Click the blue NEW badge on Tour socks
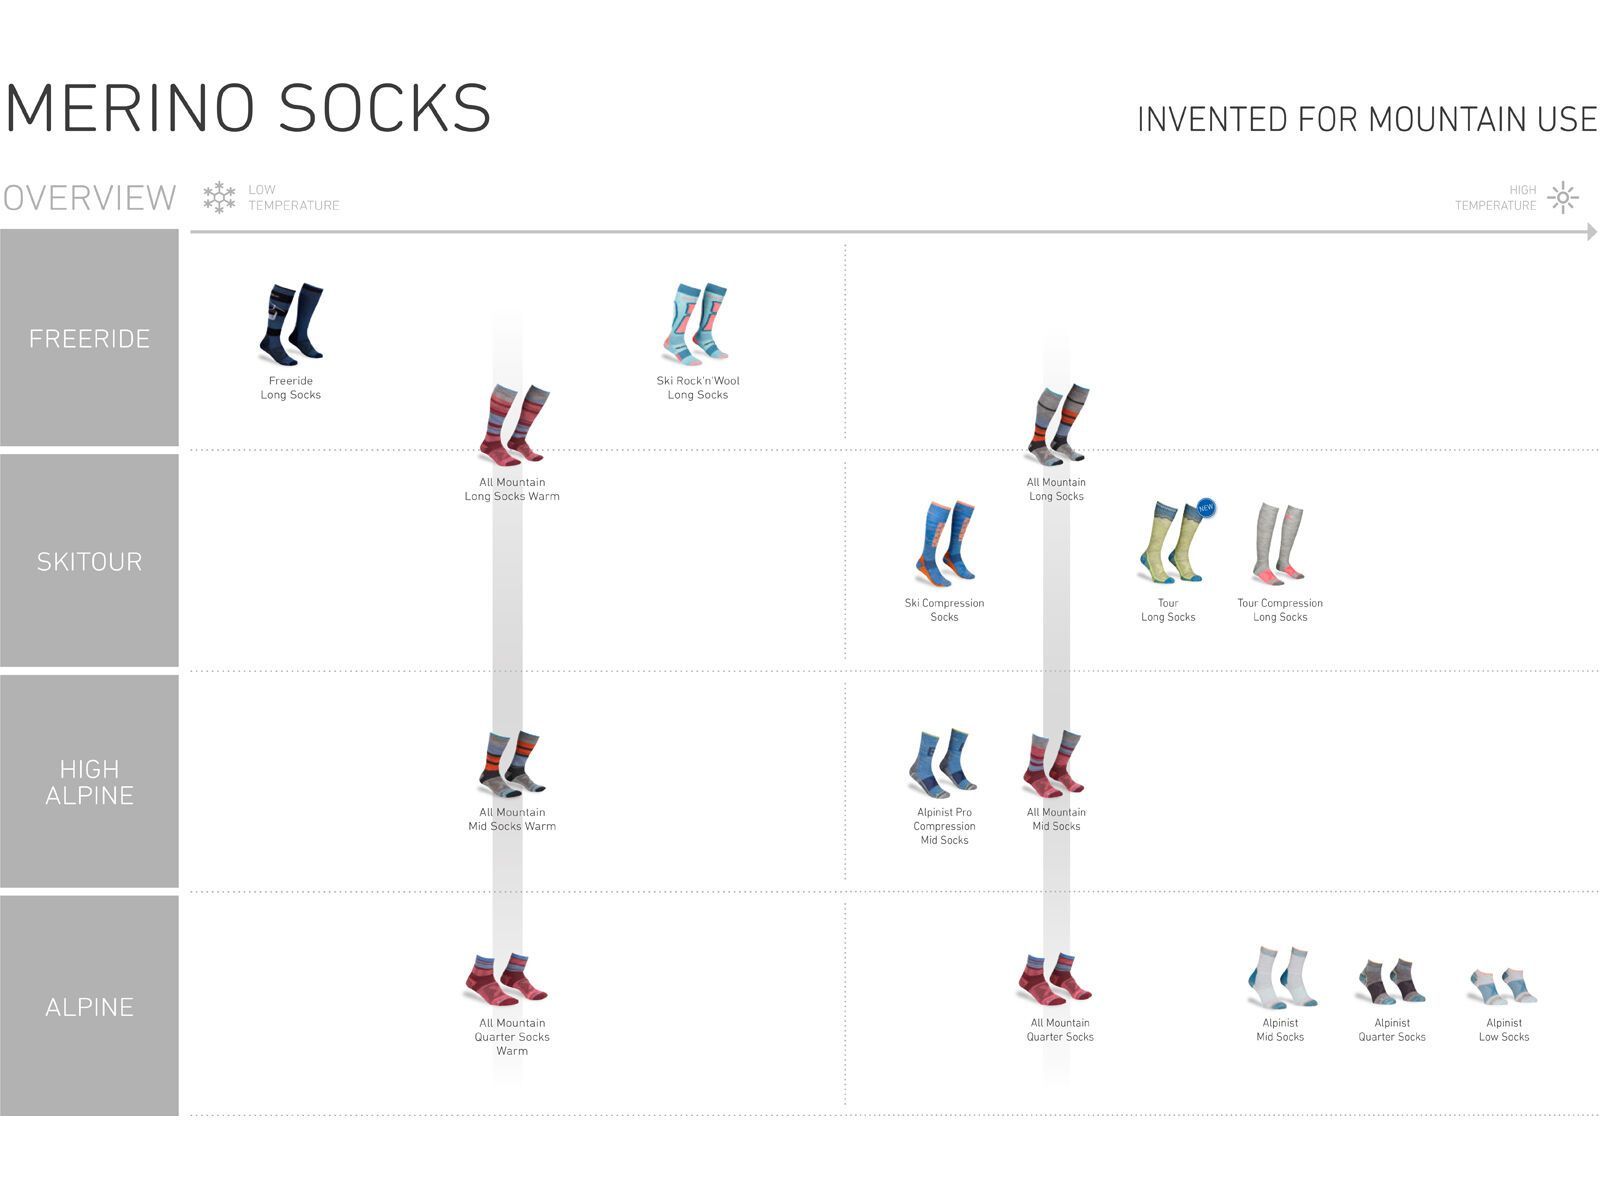 (x=1206, y=508)
